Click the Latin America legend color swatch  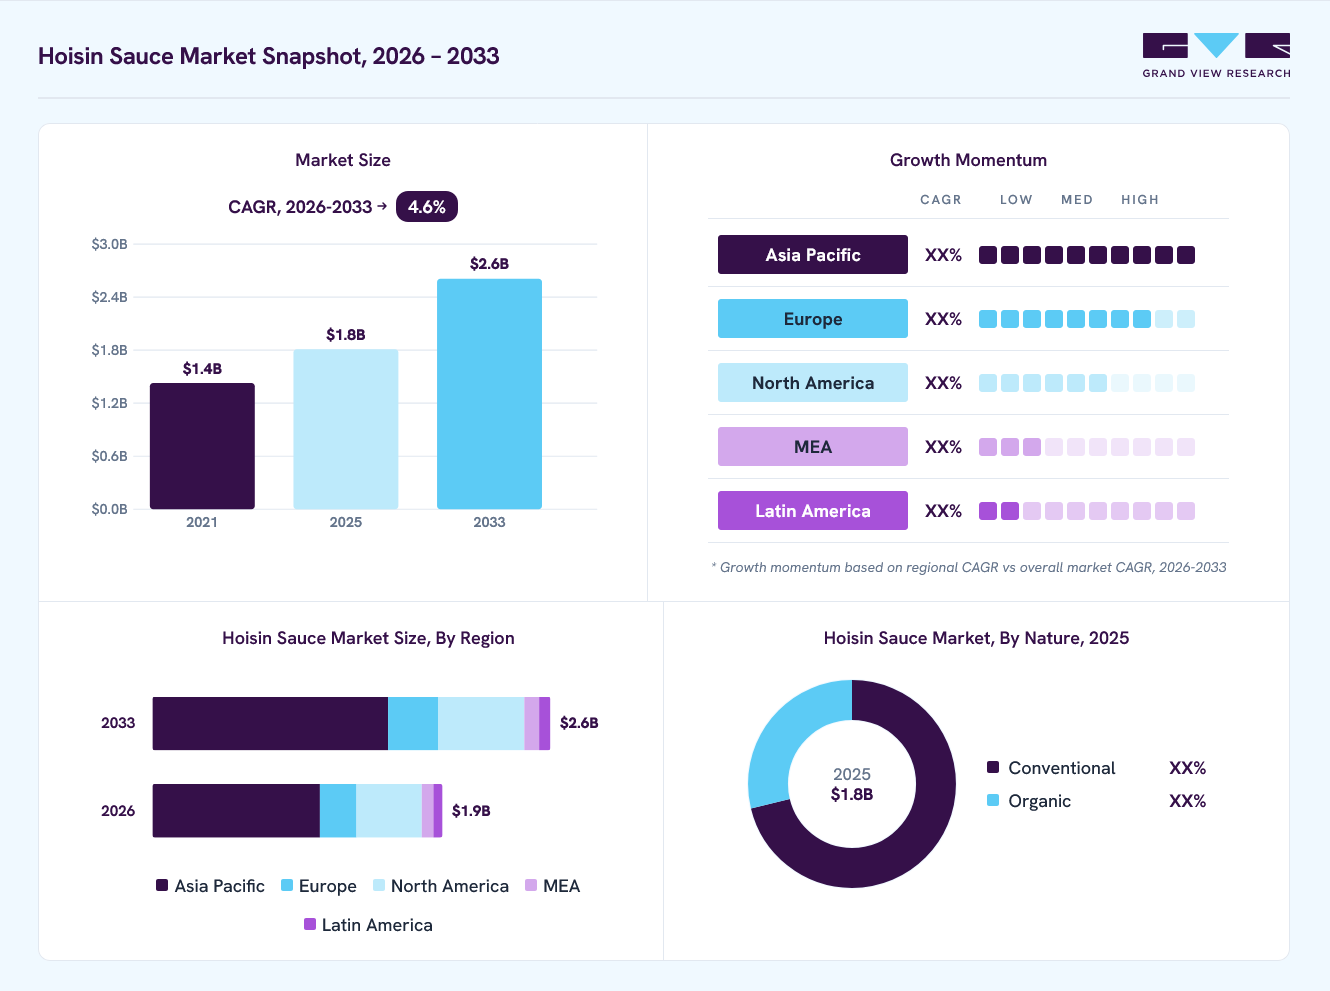pyautogui.click(x=310, y=924)
